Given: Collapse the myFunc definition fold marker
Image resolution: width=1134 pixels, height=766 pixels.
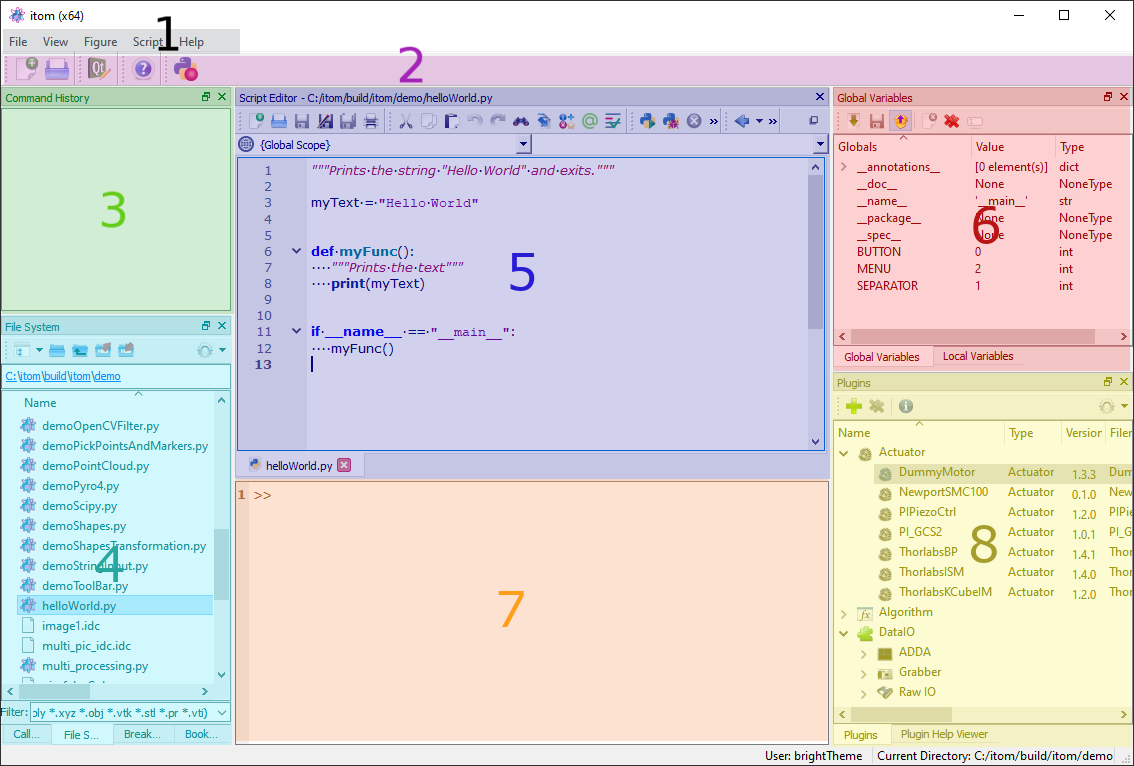Looking at the screenshot, I should (x=297, y=251).
